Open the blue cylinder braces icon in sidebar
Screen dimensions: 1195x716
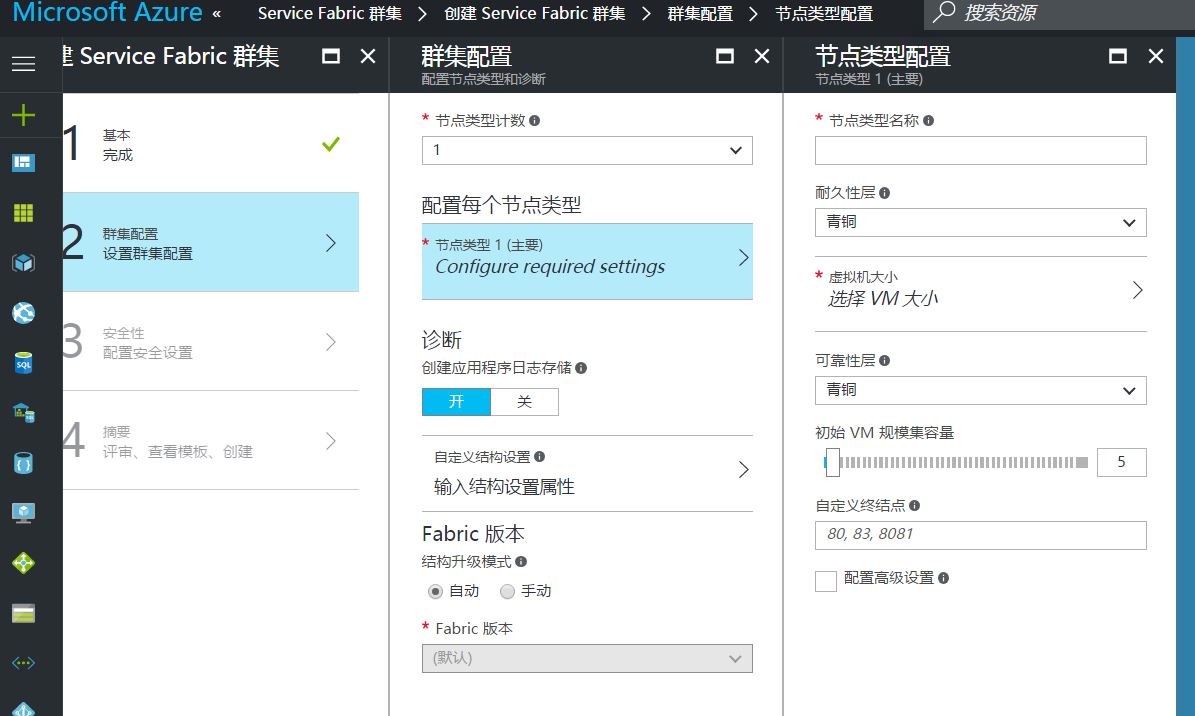coord(24,463)
